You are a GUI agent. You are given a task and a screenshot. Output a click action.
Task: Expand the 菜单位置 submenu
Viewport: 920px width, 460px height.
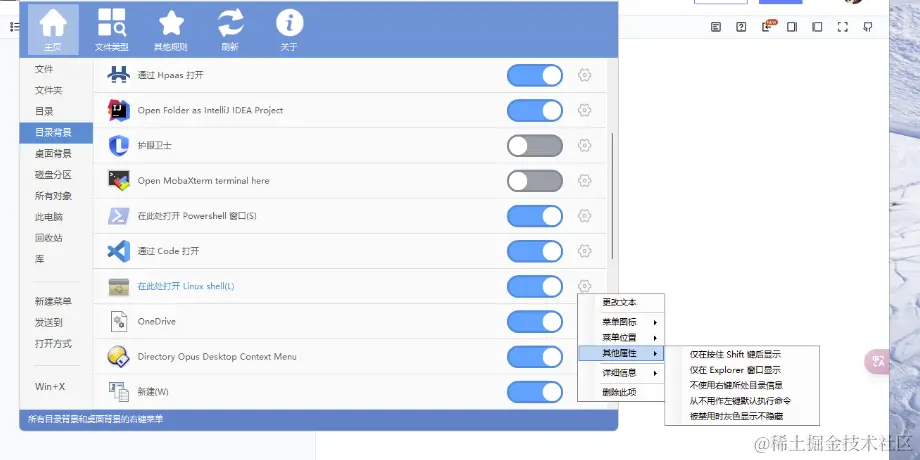click(621, 338)
